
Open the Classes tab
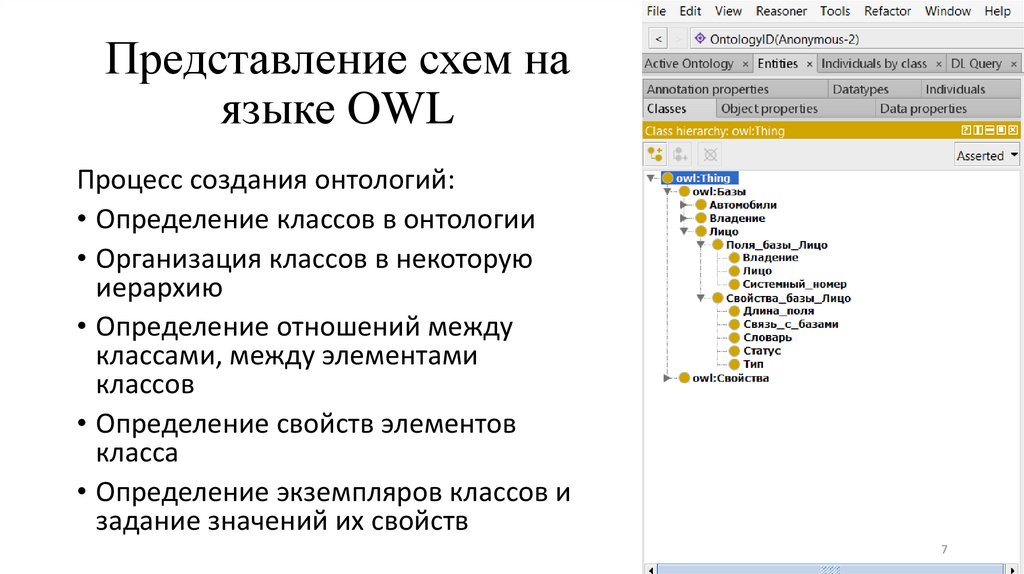coord(678,108)
